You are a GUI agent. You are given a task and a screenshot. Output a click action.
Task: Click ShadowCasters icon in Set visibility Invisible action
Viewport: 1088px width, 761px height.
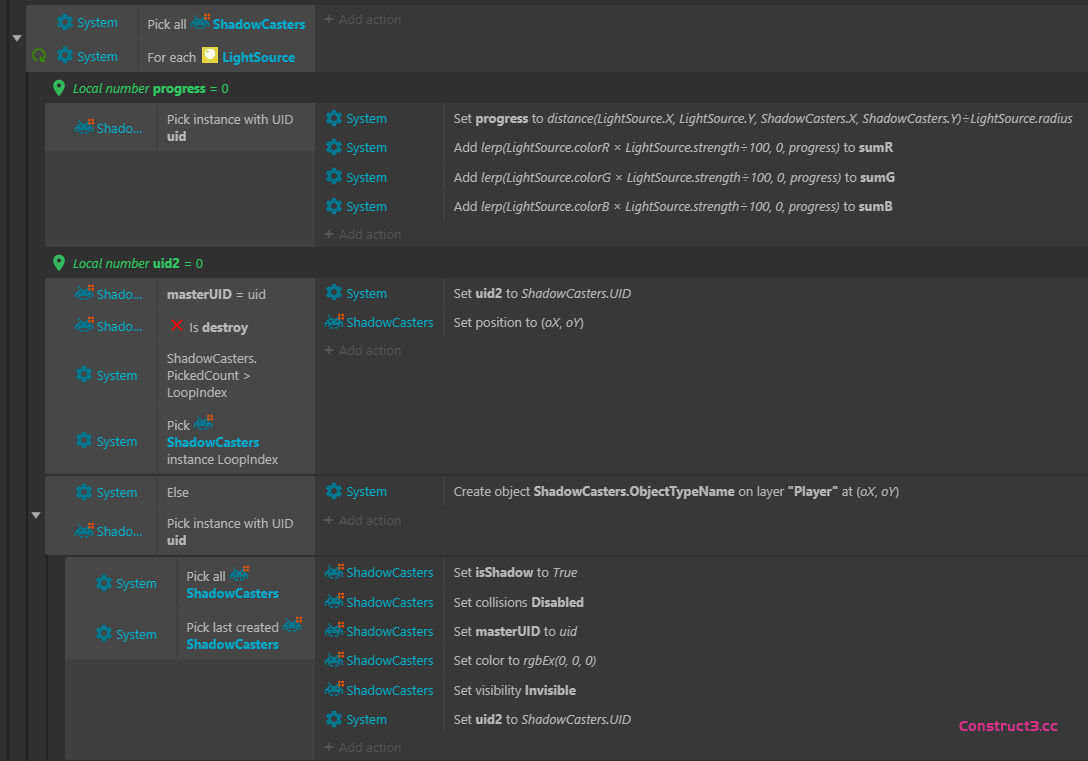point(334,690)
